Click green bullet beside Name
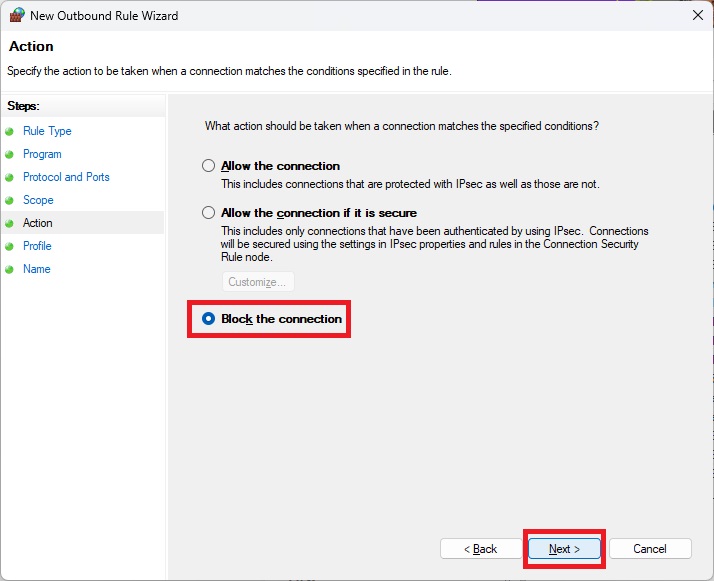This screenshot has height=581, width=714. [9, 269]
